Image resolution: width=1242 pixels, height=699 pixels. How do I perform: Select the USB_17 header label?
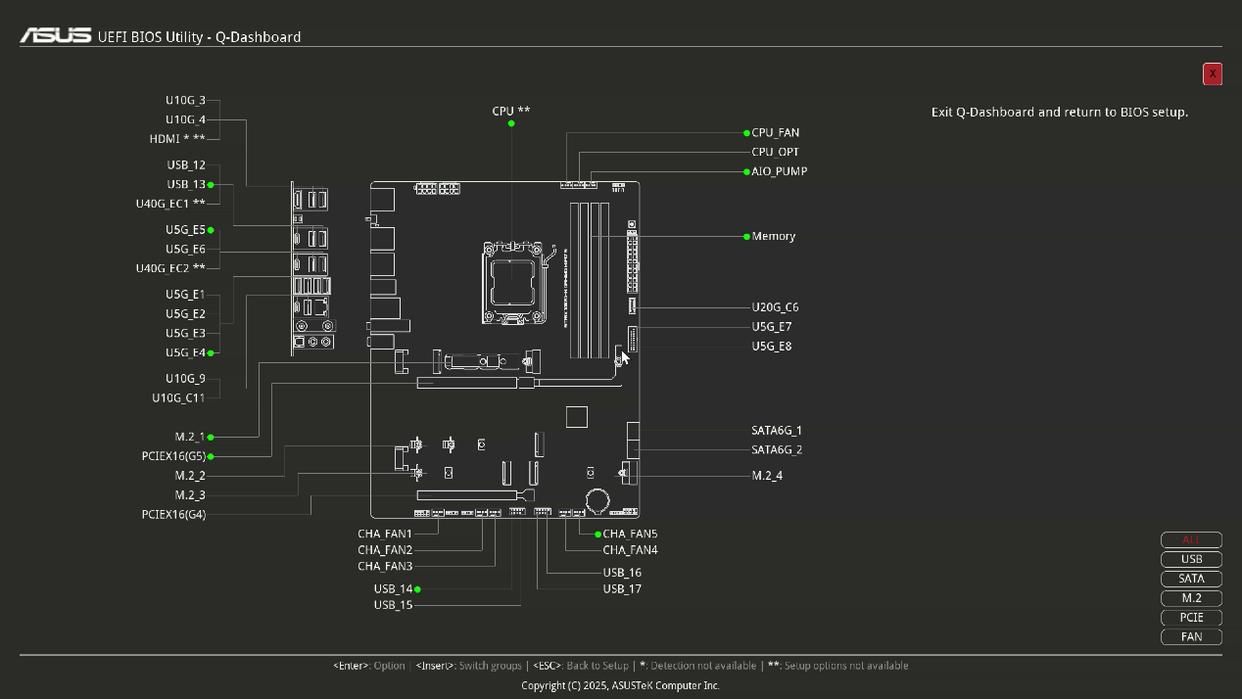point(622,589)
